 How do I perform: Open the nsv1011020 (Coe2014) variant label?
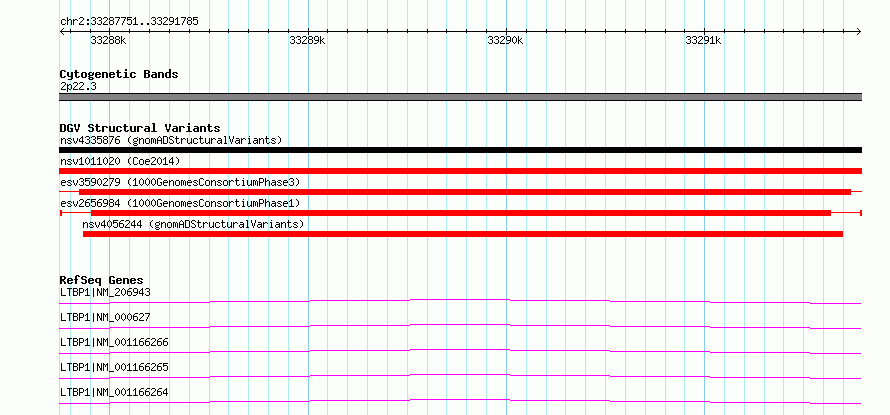120,161
